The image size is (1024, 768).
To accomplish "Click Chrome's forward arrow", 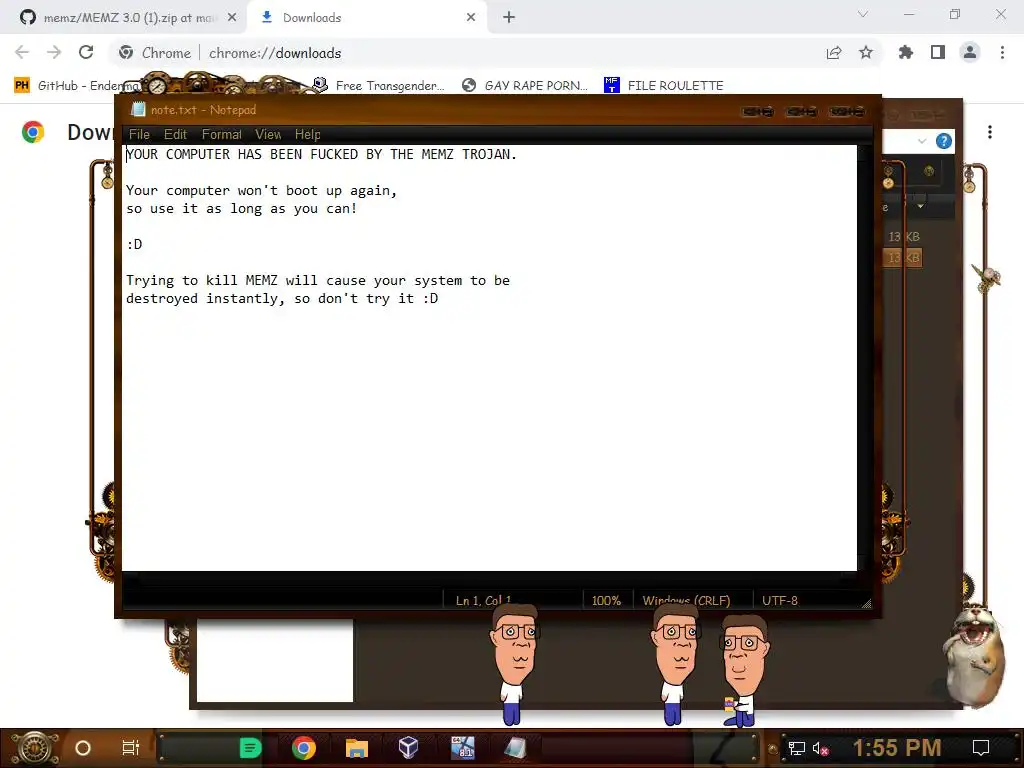I will point(54,52).
